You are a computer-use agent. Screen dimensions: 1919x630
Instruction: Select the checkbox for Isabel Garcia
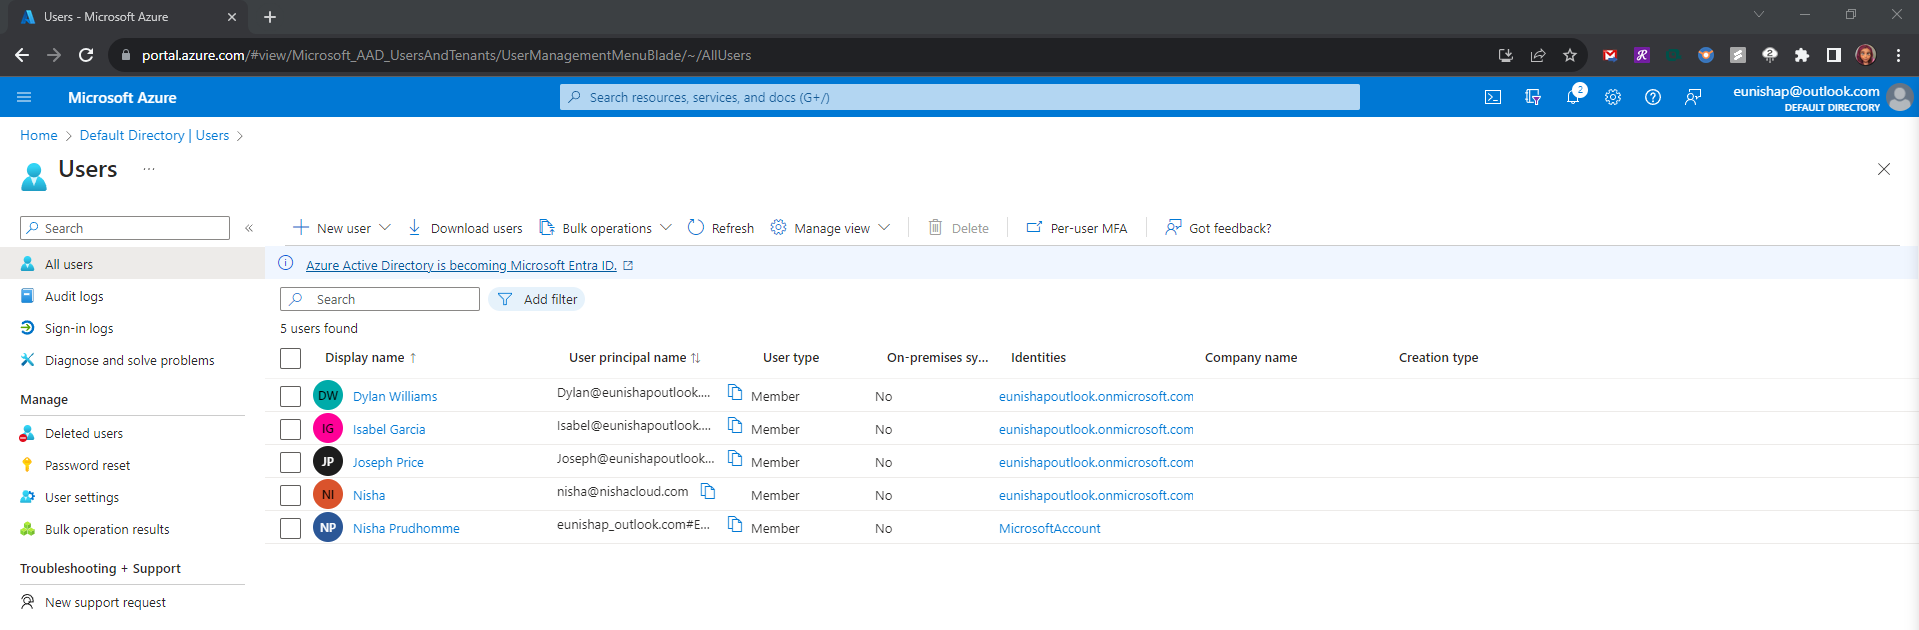(290, 429)
